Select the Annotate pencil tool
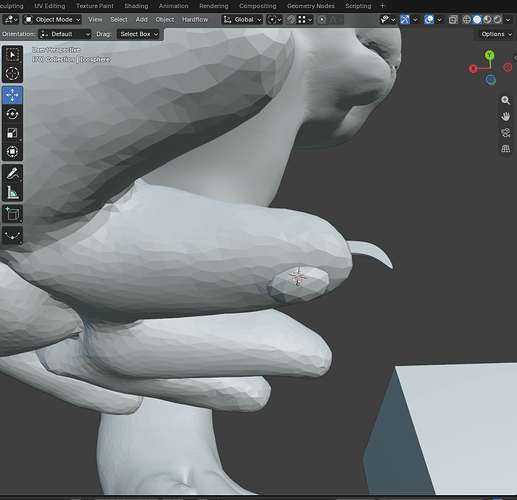 tap(12, 173)
